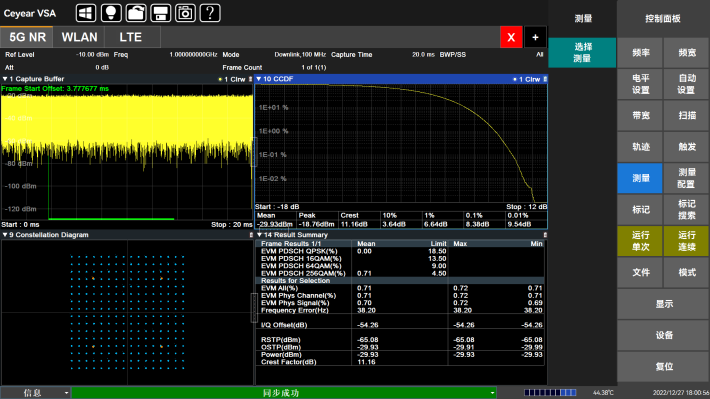Click the CCDF 1 Clrw trace indicator
The image size is (710, 399).
pyautogui.click(x=527, y=79)
